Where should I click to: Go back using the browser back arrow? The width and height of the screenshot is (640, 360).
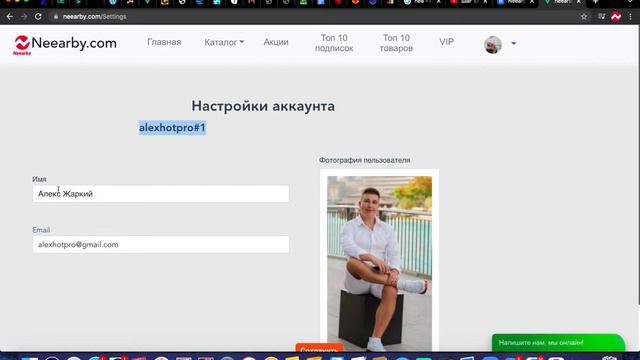click(x=9, y=17)
